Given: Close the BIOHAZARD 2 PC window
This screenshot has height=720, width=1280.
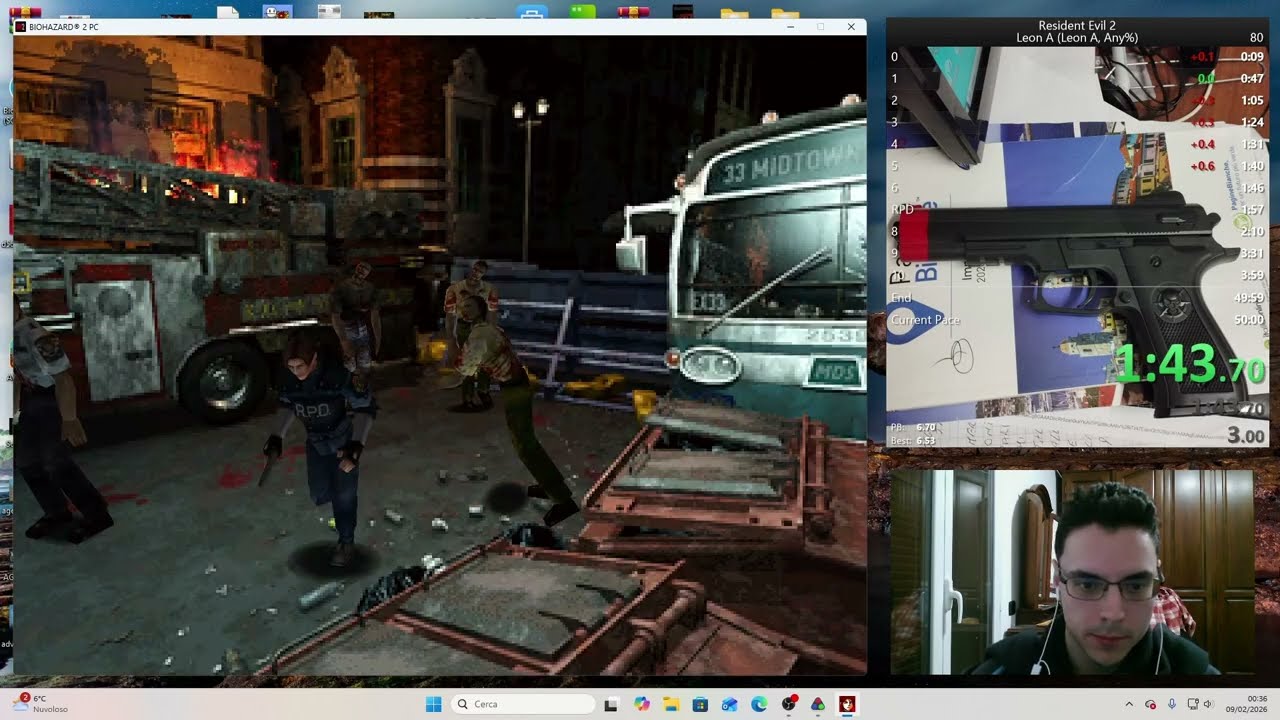Looking at the screenshot, I should pos(851,27).
